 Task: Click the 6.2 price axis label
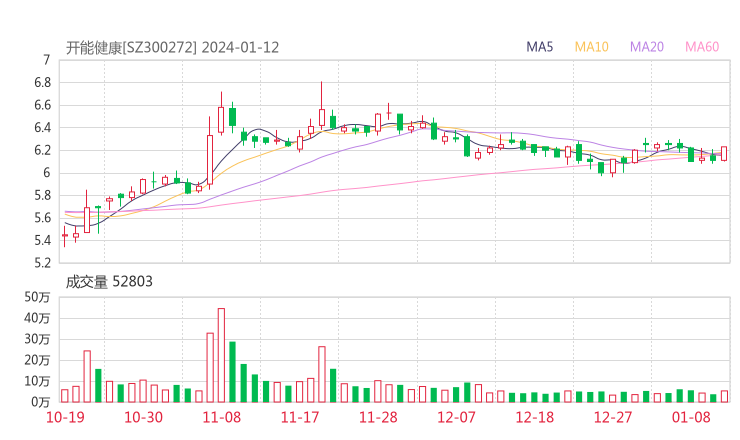42,150
